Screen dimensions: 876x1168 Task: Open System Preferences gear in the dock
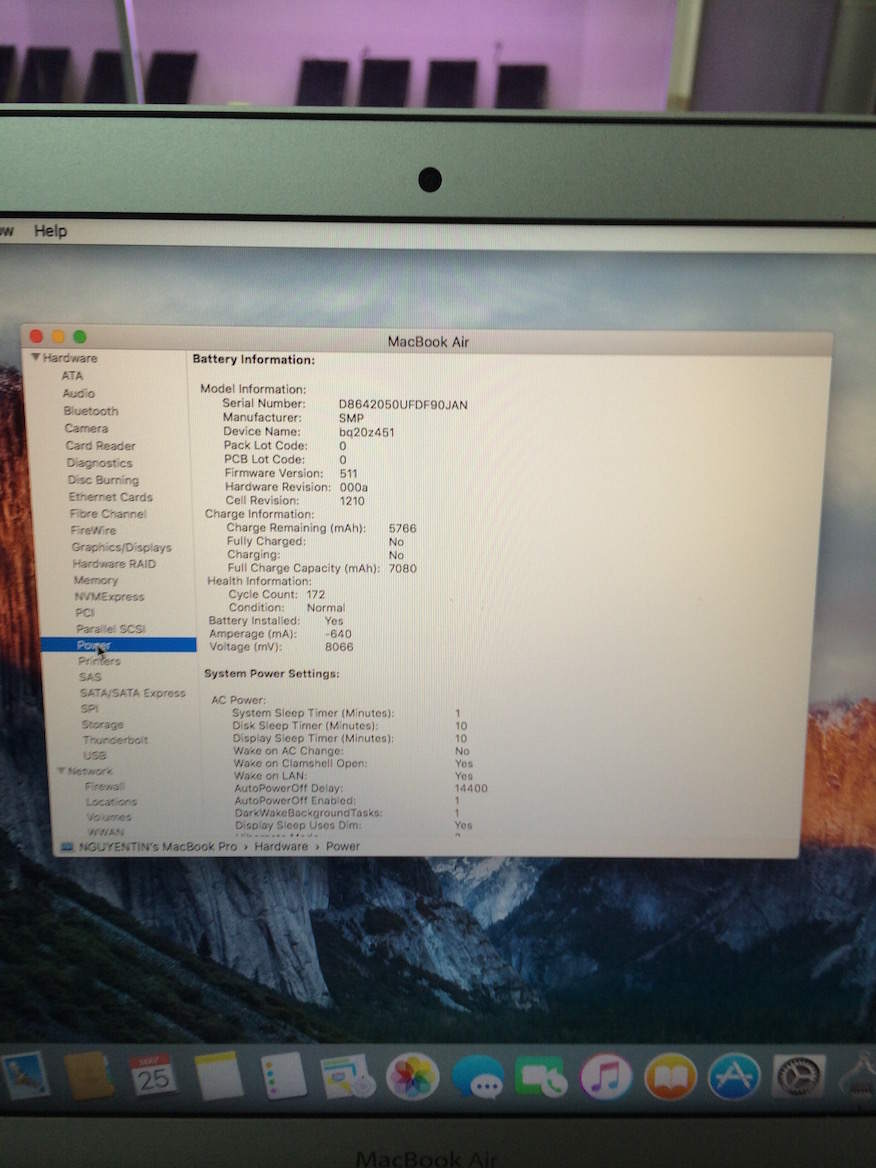(799, 1077)
